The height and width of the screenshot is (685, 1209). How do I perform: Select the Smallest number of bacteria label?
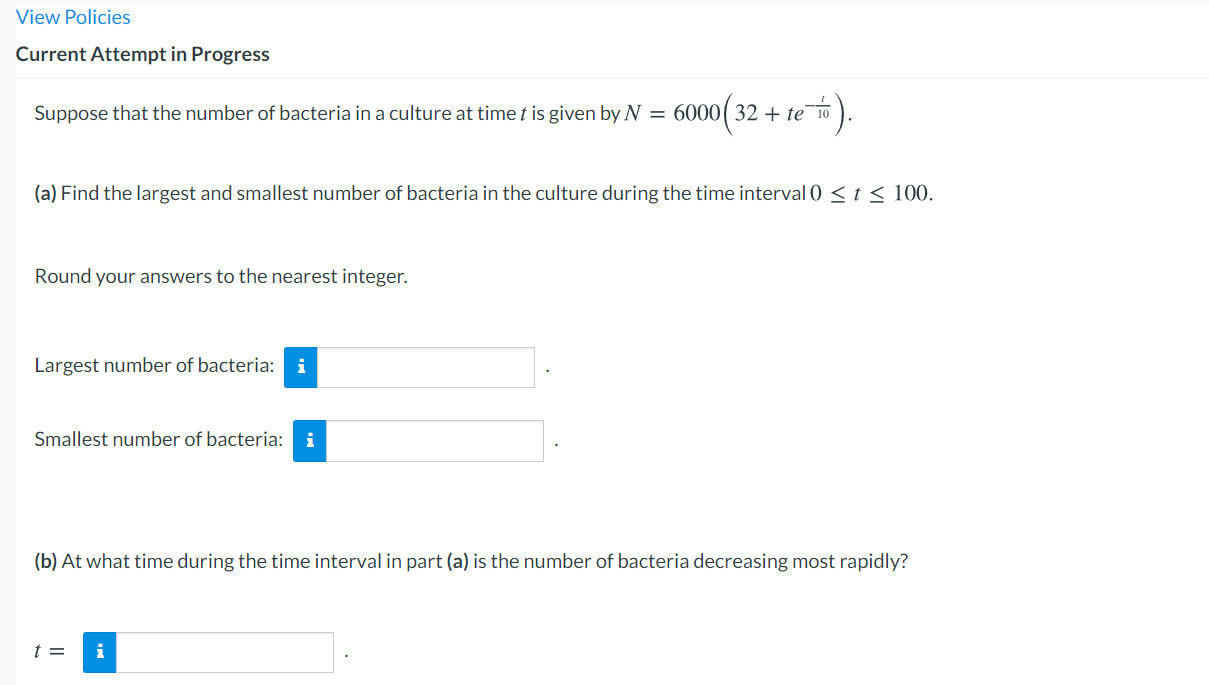[x=155, y=438]
